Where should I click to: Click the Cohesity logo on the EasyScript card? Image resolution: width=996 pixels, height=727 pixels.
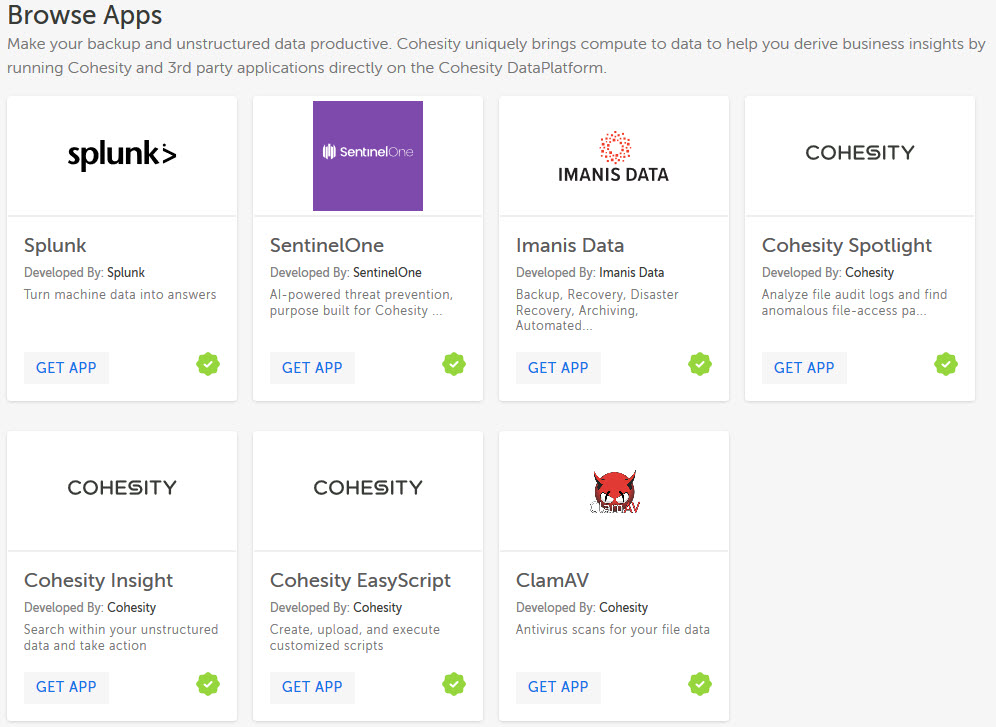368,488
